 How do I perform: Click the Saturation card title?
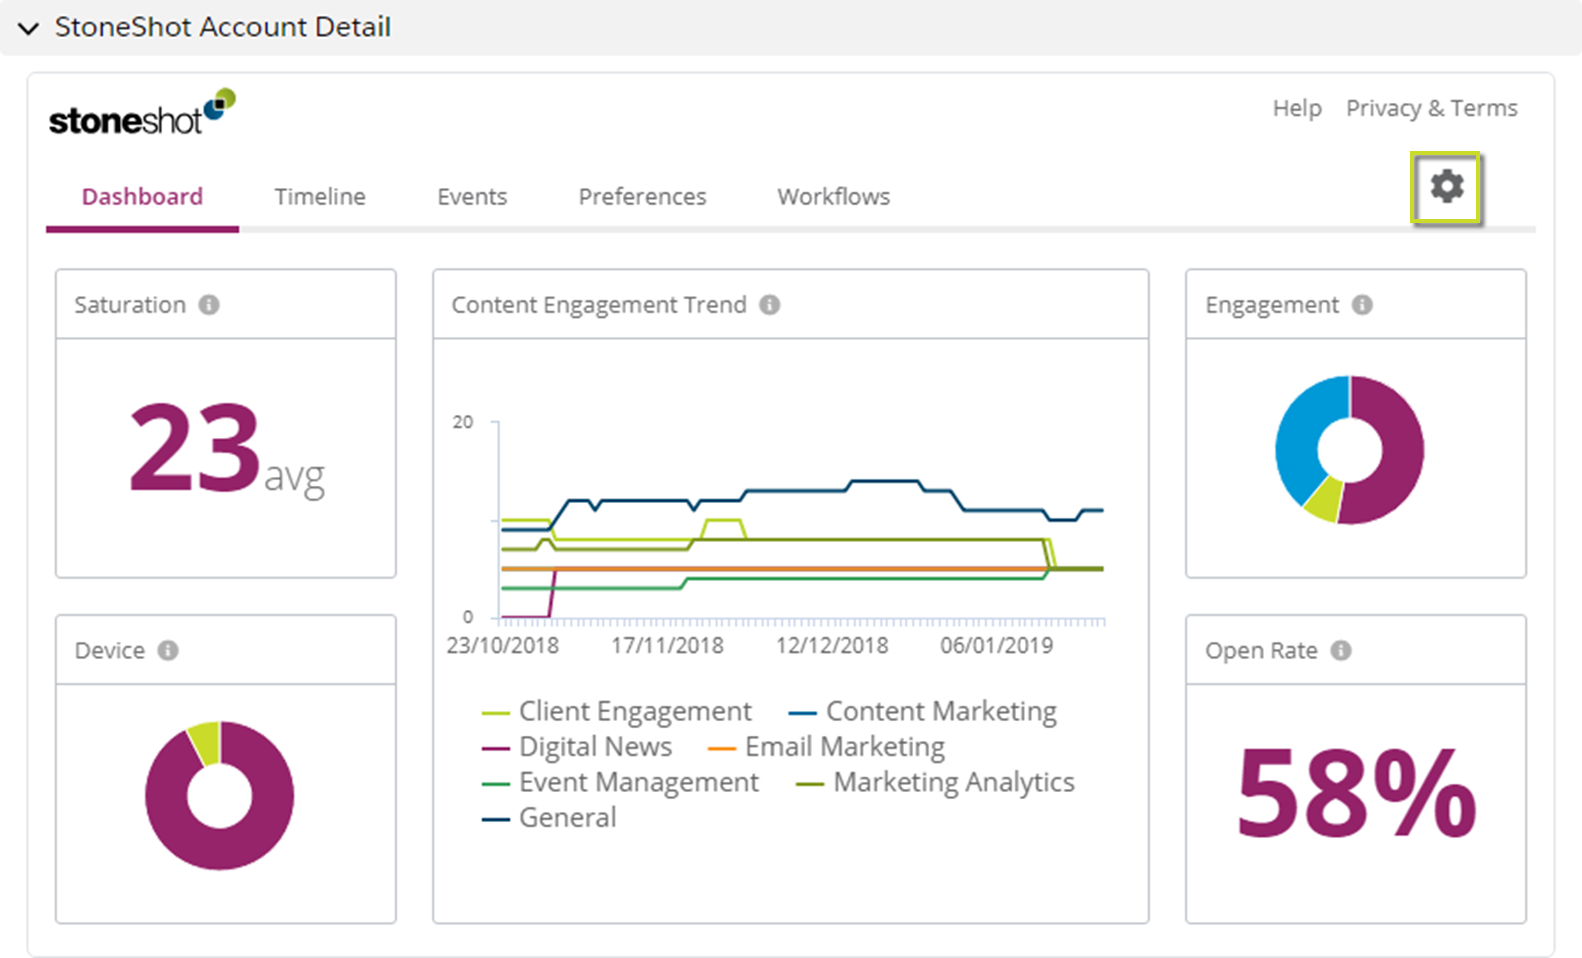coord(130,305)
